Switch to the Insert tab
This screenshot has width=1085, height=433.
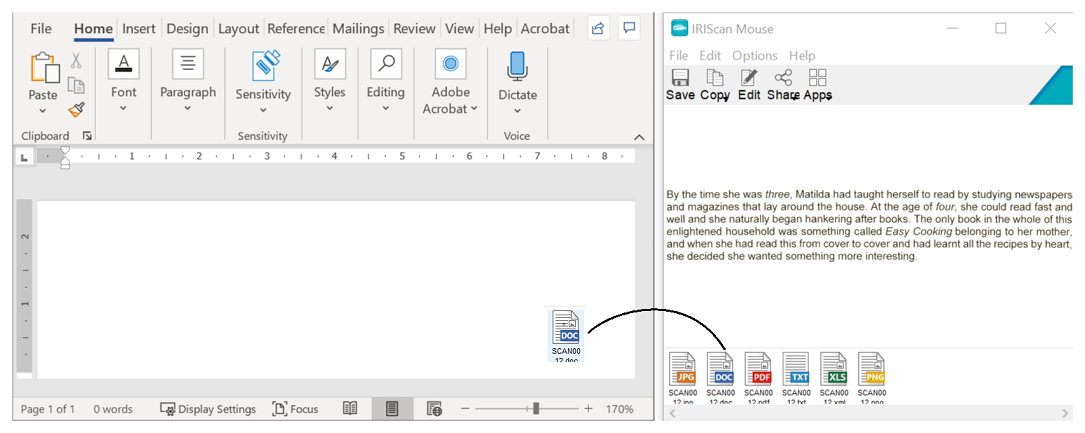pyautogui.click(x=139, y=28)
